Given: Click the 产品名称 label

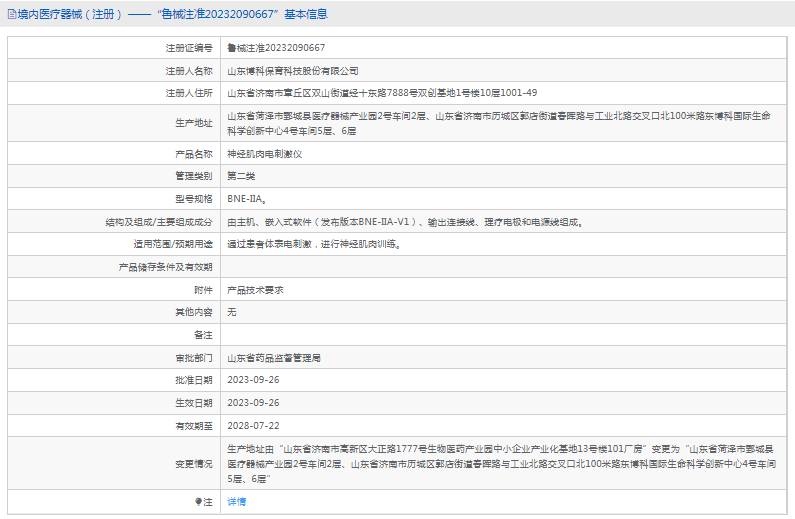Looking at the screenshot, I should (194, 154).
